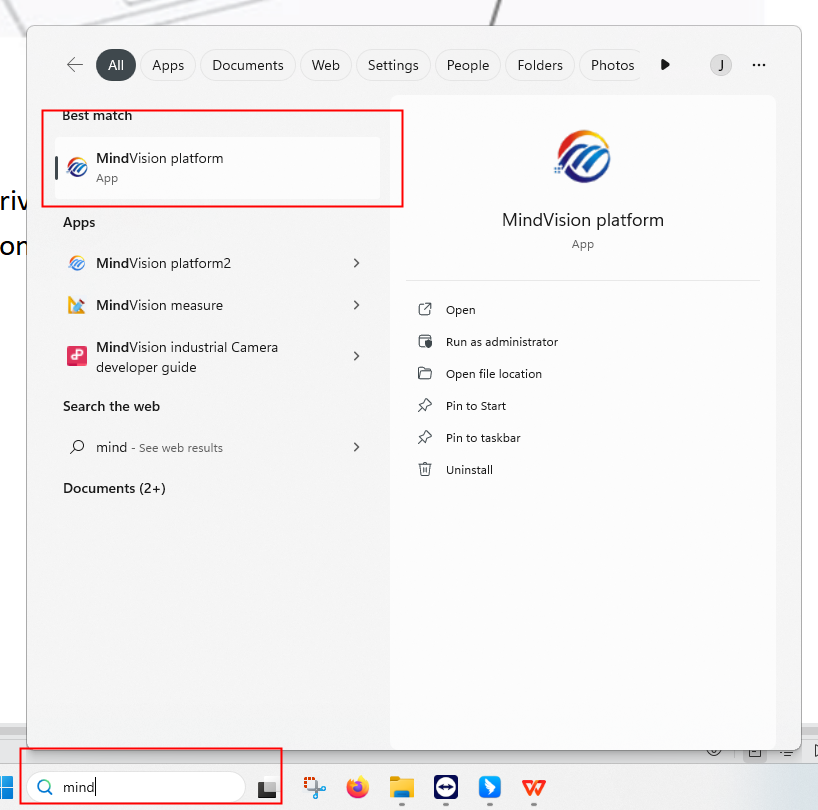Open WPS Office from the taskbar
The height and width of the screenshot is (810, 818).
534,787
